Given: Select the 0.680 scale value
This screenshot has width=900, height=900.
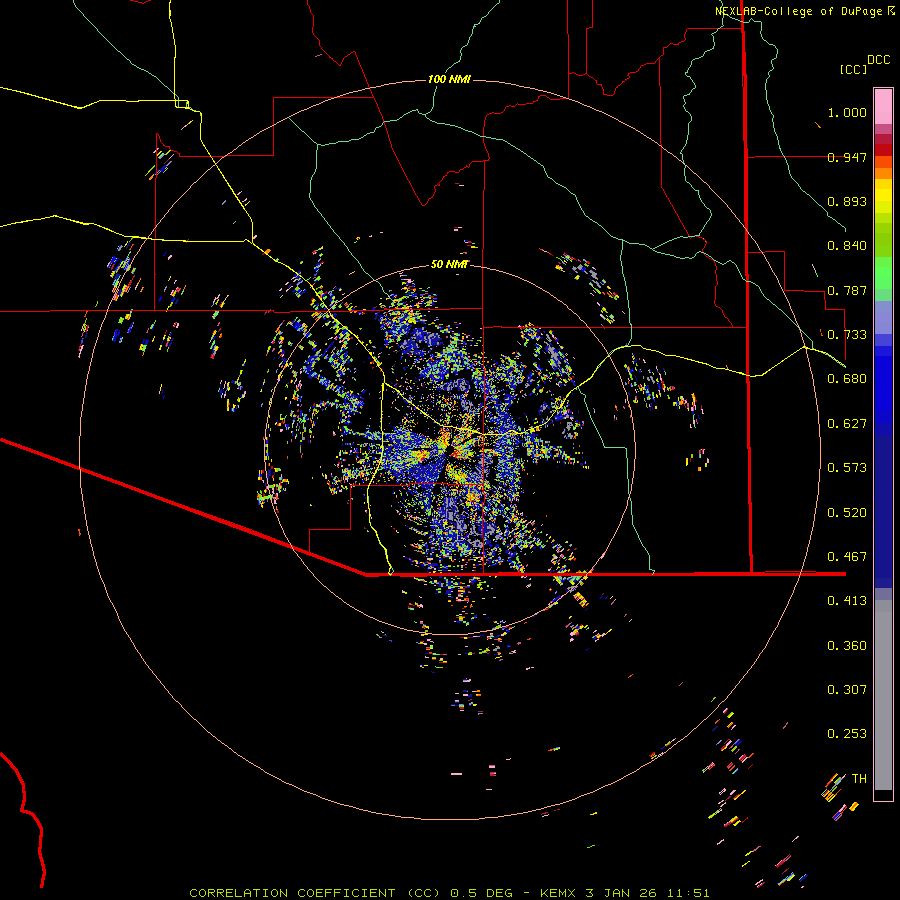Looking at the screenshot, I should [847, 379].
